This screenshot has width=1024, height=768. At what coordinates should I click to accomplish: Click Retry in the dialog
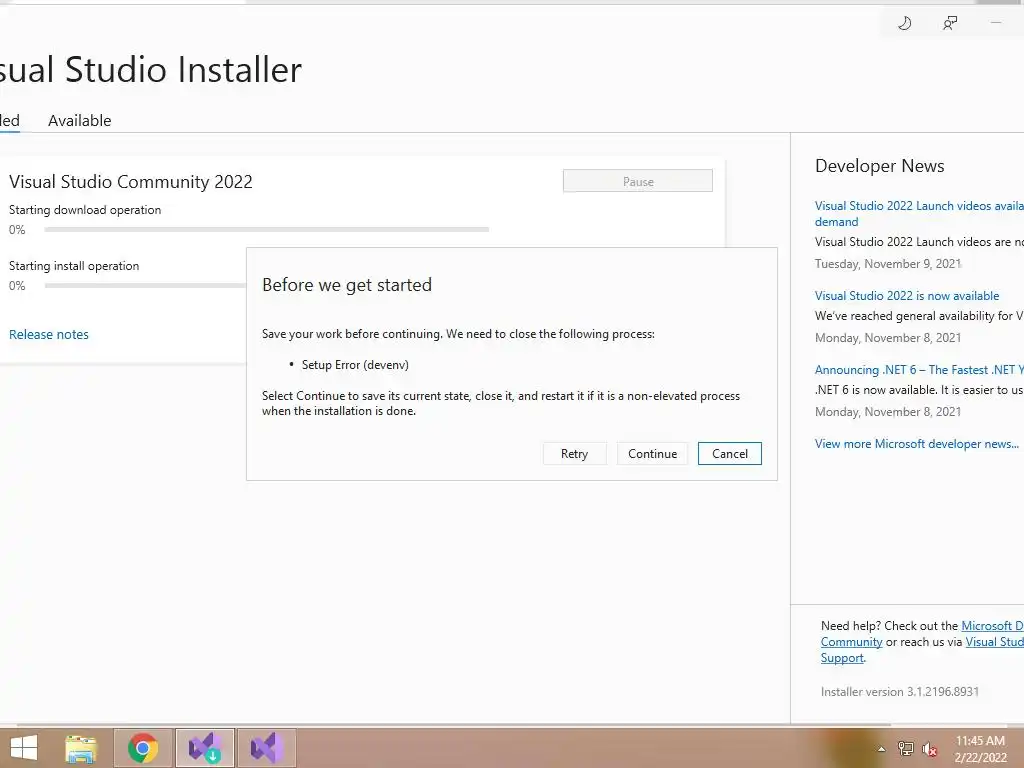click(575, 454)
